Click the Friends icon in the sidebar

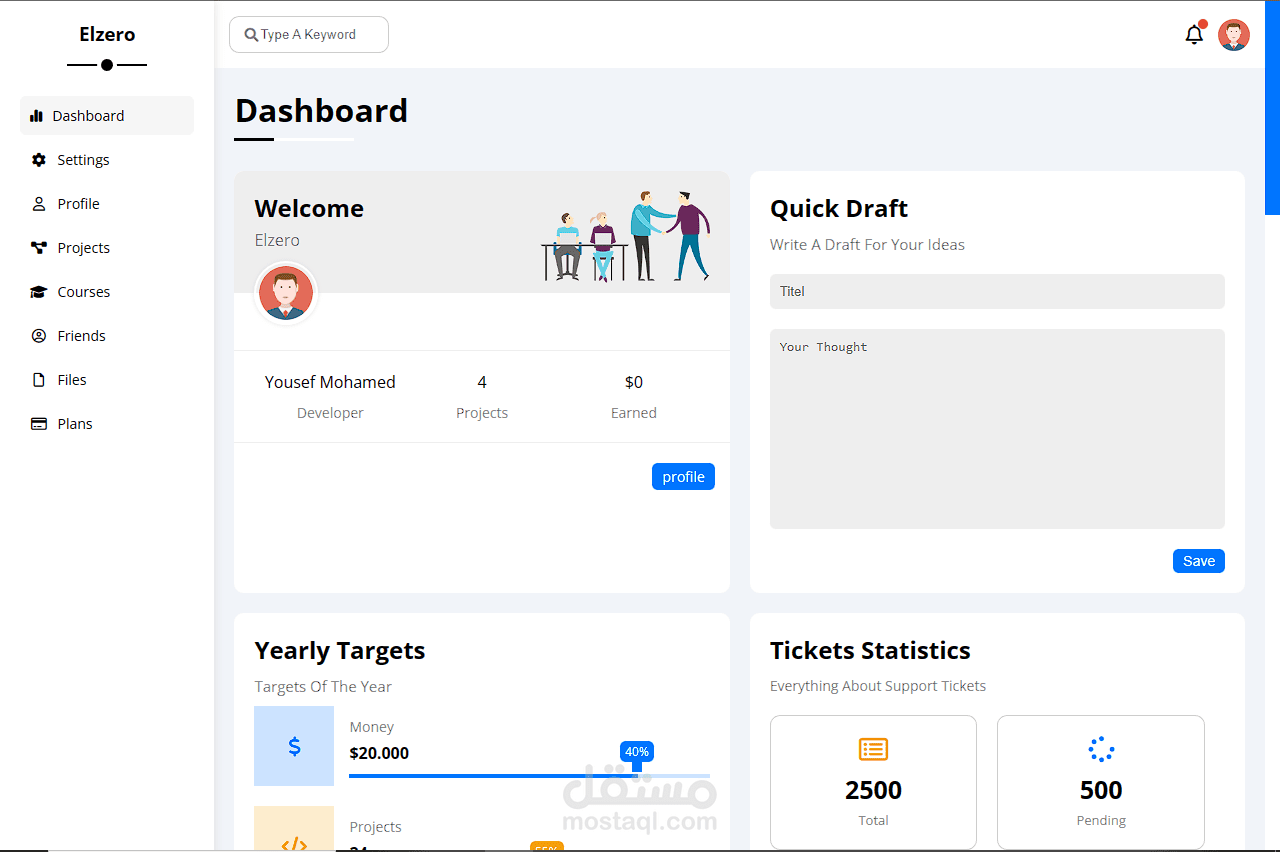(37, 335)
